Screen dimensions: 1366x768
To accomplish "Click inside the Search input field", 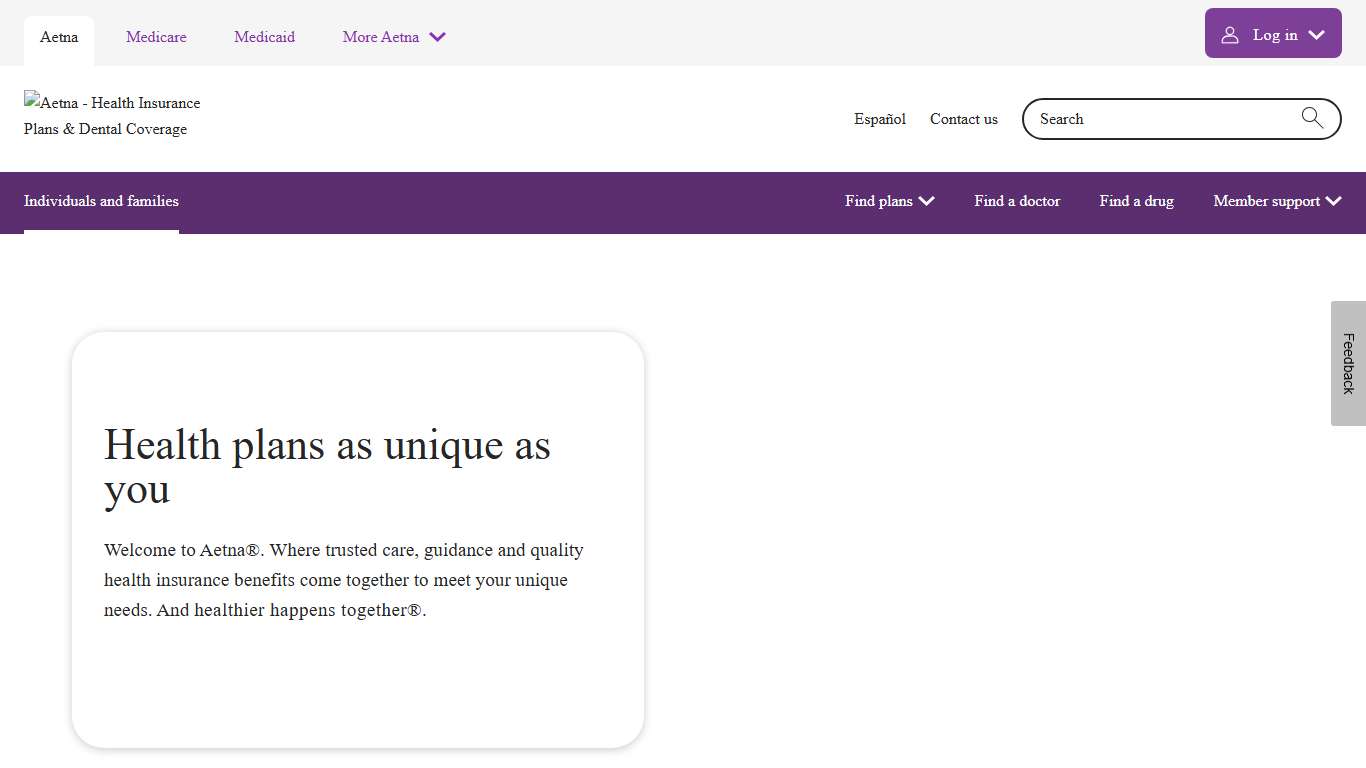I will point(1150,118).
